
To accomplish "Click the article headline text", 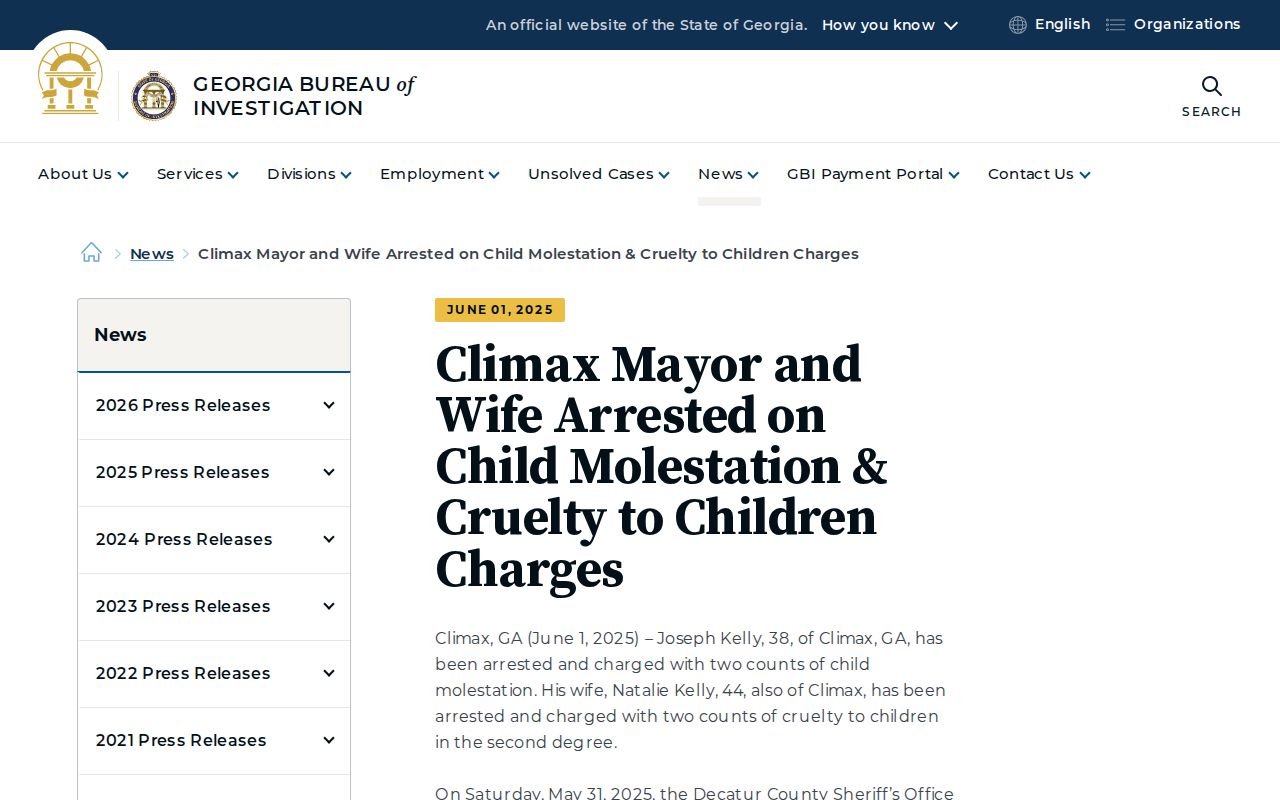I will [x=661, y=467].
